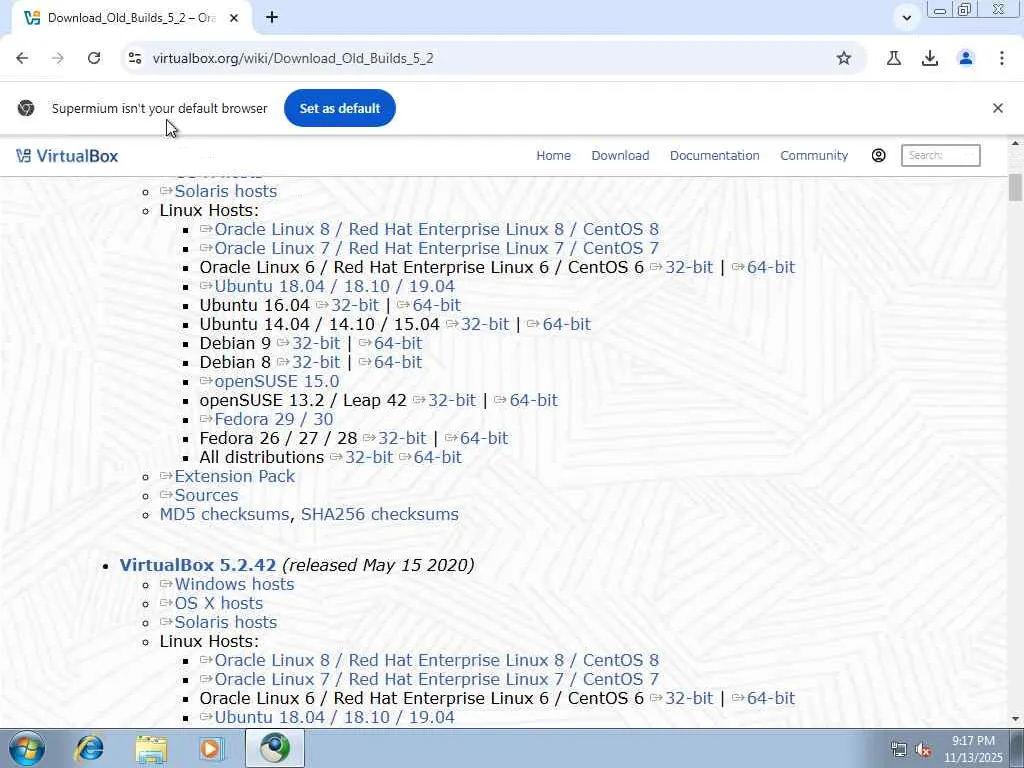The image size is (1024, 768).
Task: Reload the page with the refresh icon
Action: coord(94,58)
